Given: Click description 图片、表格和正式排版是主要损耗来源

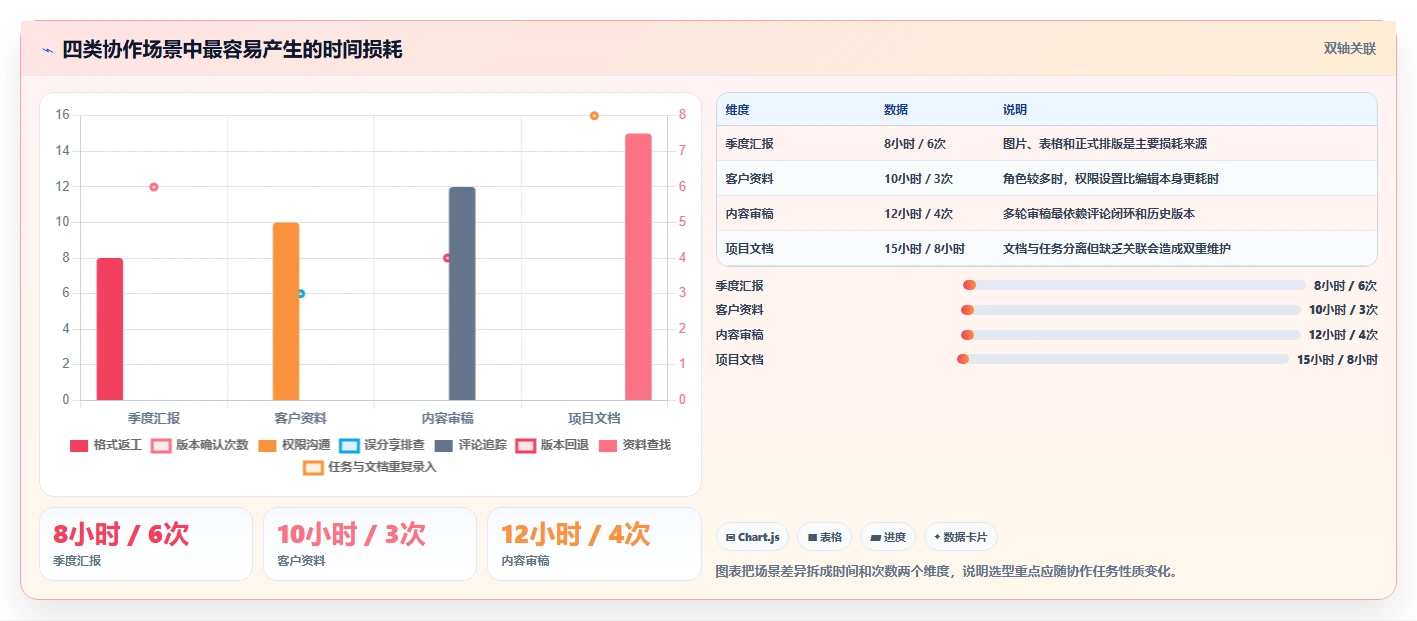Looking at the screenshot, I should [1105, 144].
